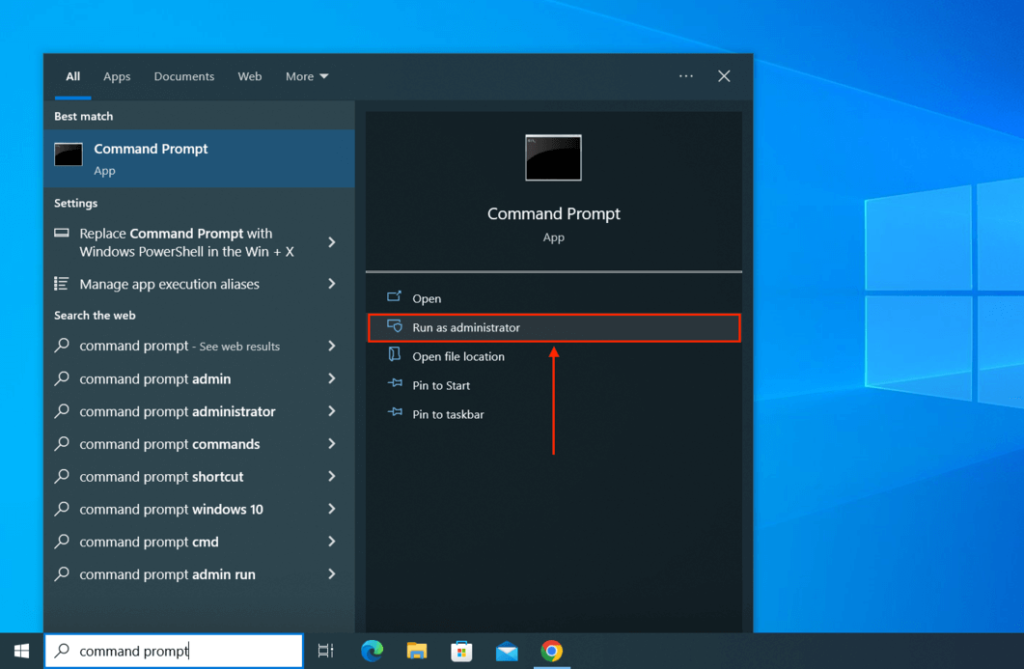This screenshot has height=669, width=1024.
Task: Launch File Explorer from taskbar
Action: click(x=417, y=651)
